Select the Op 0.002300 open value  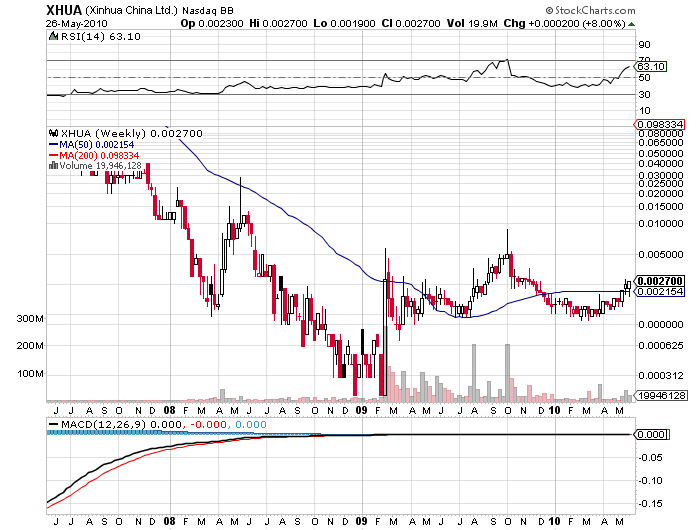(x=212, y=23)
